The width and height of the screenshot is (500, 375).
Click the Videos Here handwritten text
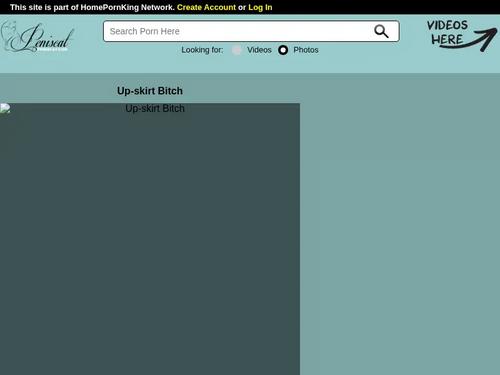447,33
